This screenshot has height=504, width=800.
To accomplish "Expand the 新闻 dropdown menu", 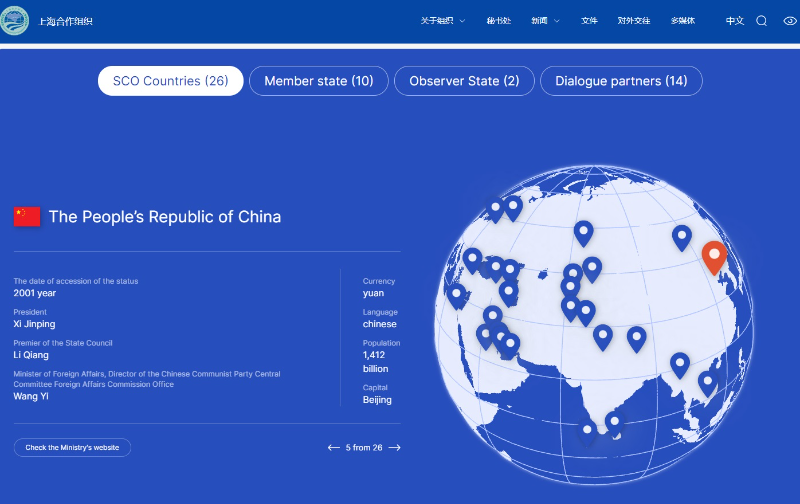I will click(x=545, y=20).
